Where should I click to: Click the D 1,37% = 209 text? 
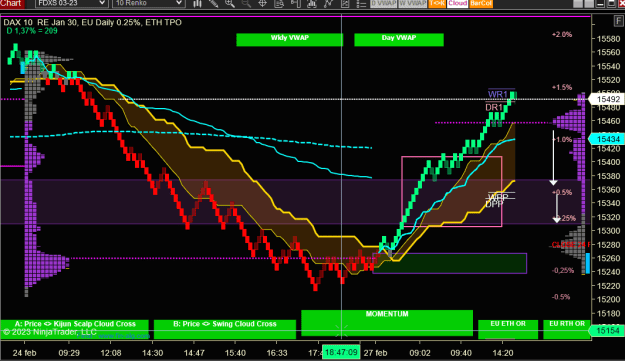pos(32,31)
